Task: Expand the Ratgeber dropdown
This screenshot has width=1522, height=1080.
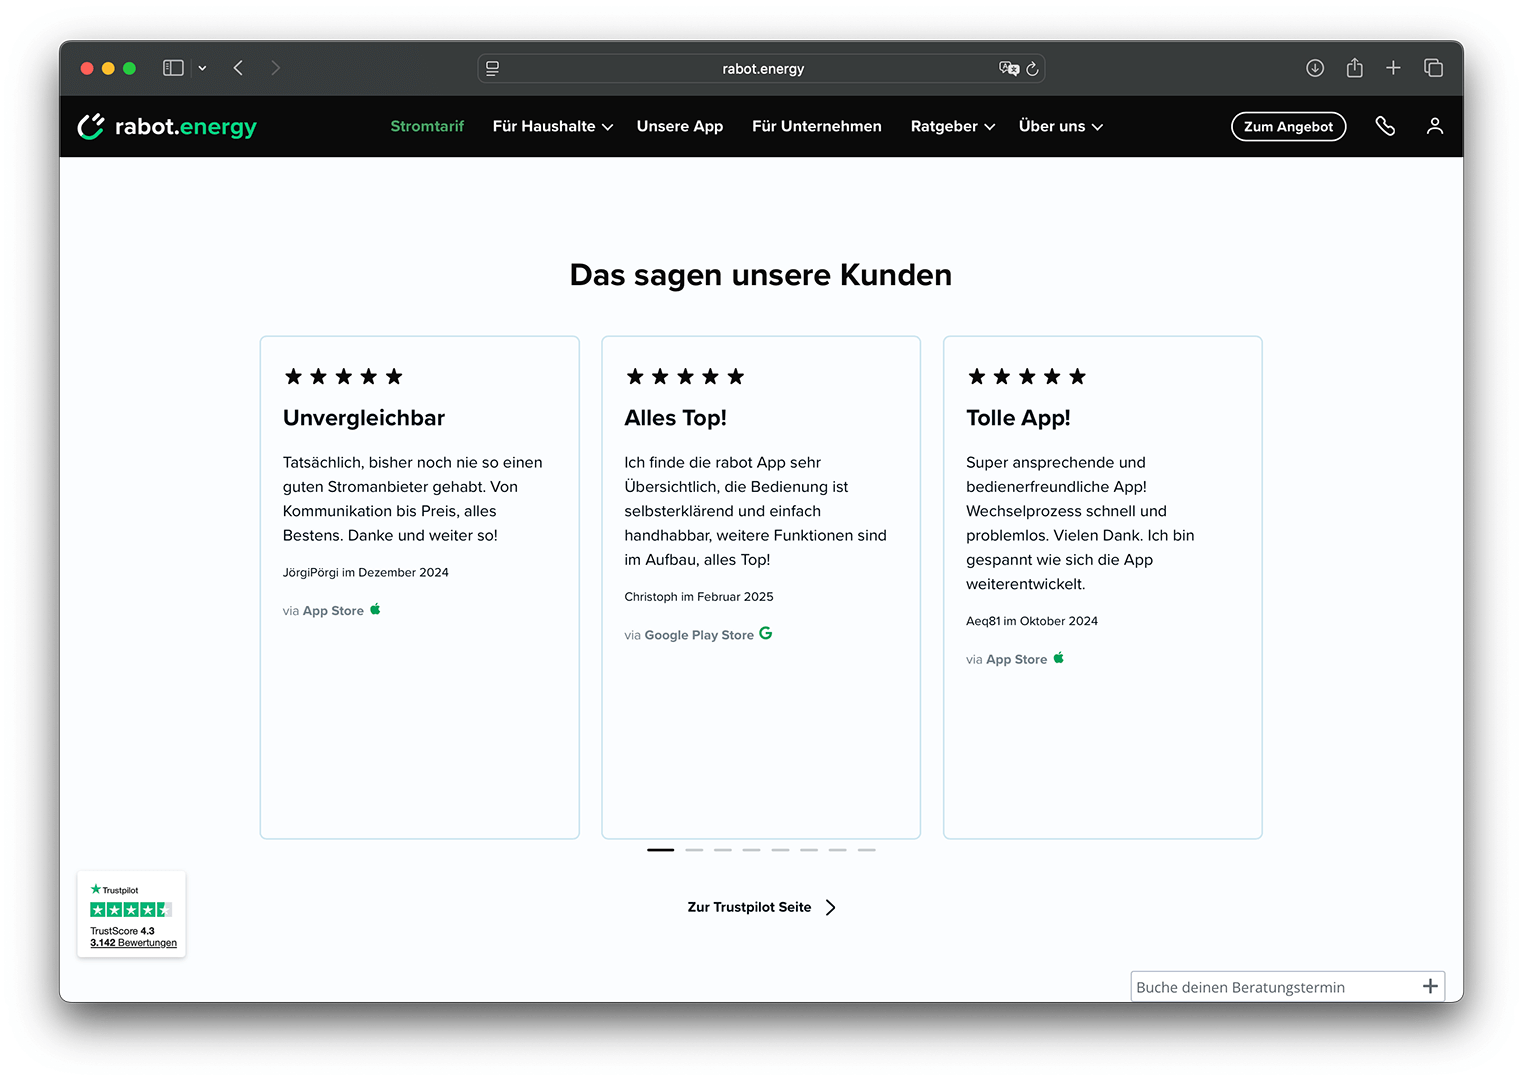Action: click(951, 126)
